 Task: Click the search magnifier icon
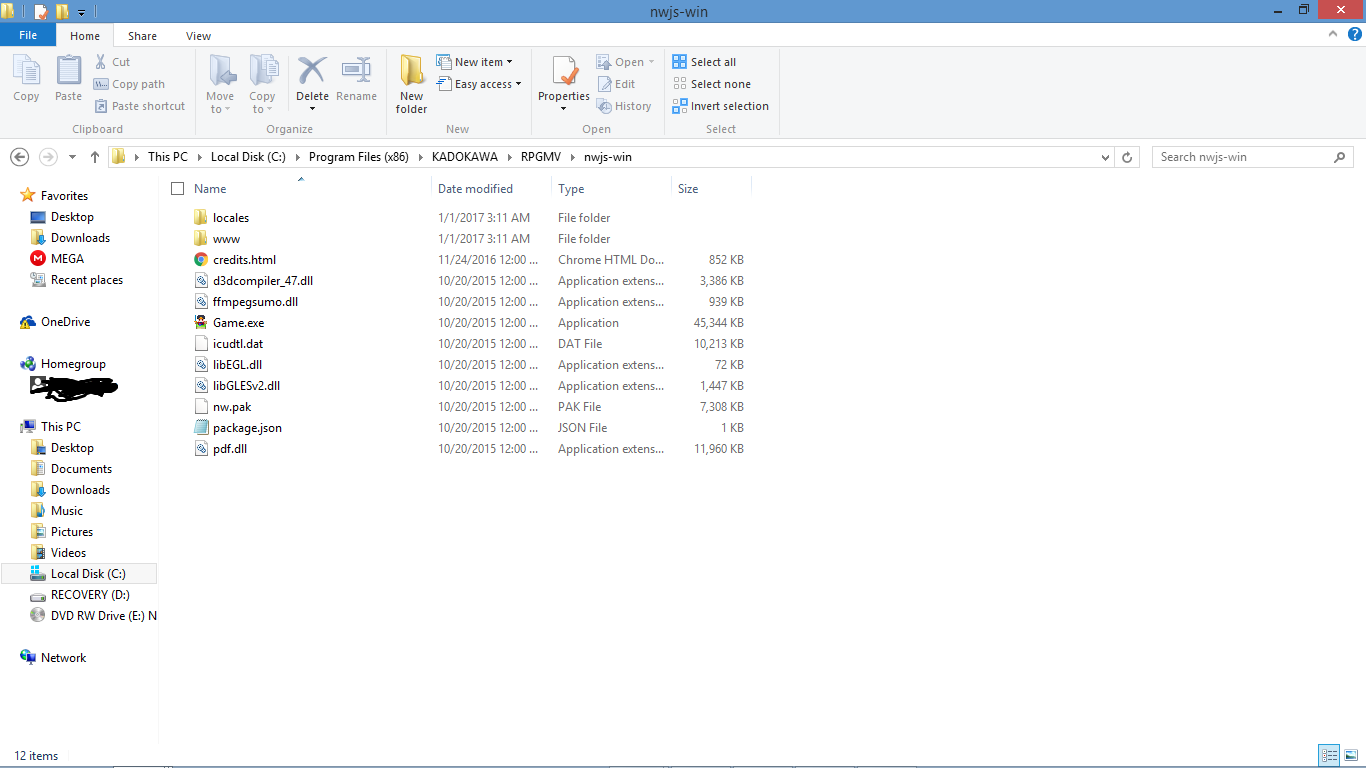1340,157
